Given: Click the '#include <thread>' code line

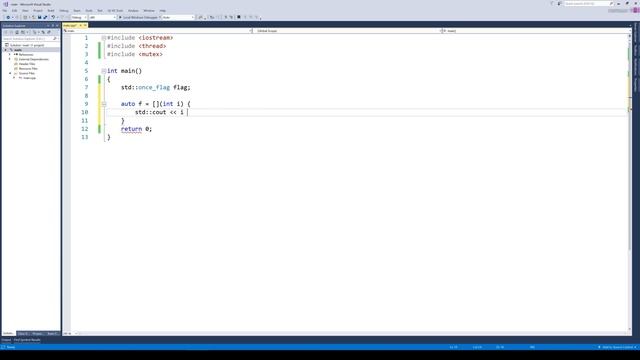Looking at the screenshot, I should (x=136, y=46).
